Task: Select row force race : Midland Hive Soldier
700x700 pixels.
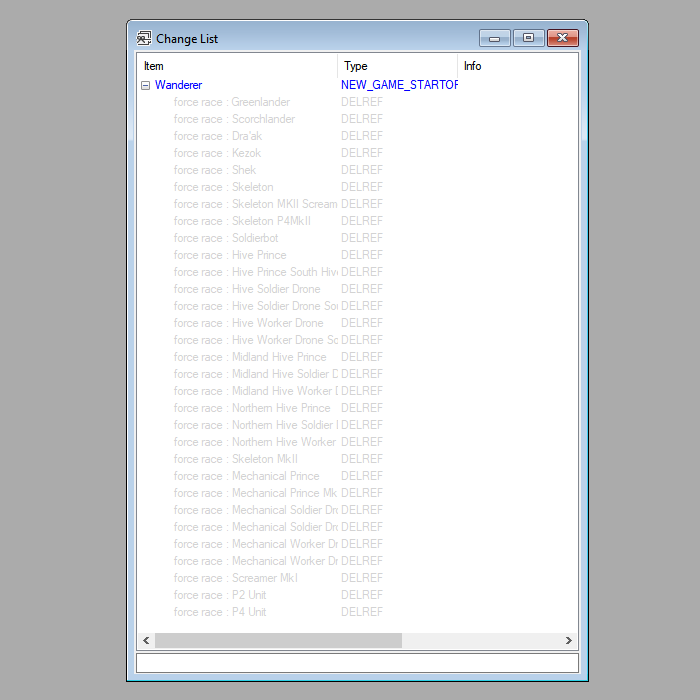Action: [x=255, y=374]
